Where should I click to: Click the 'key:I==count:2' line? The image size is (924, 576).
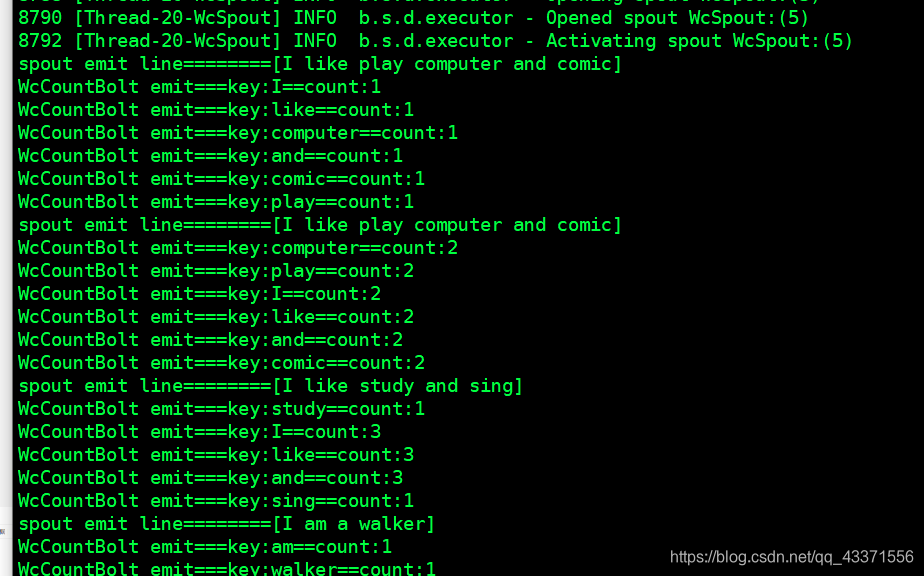(200, 294)
